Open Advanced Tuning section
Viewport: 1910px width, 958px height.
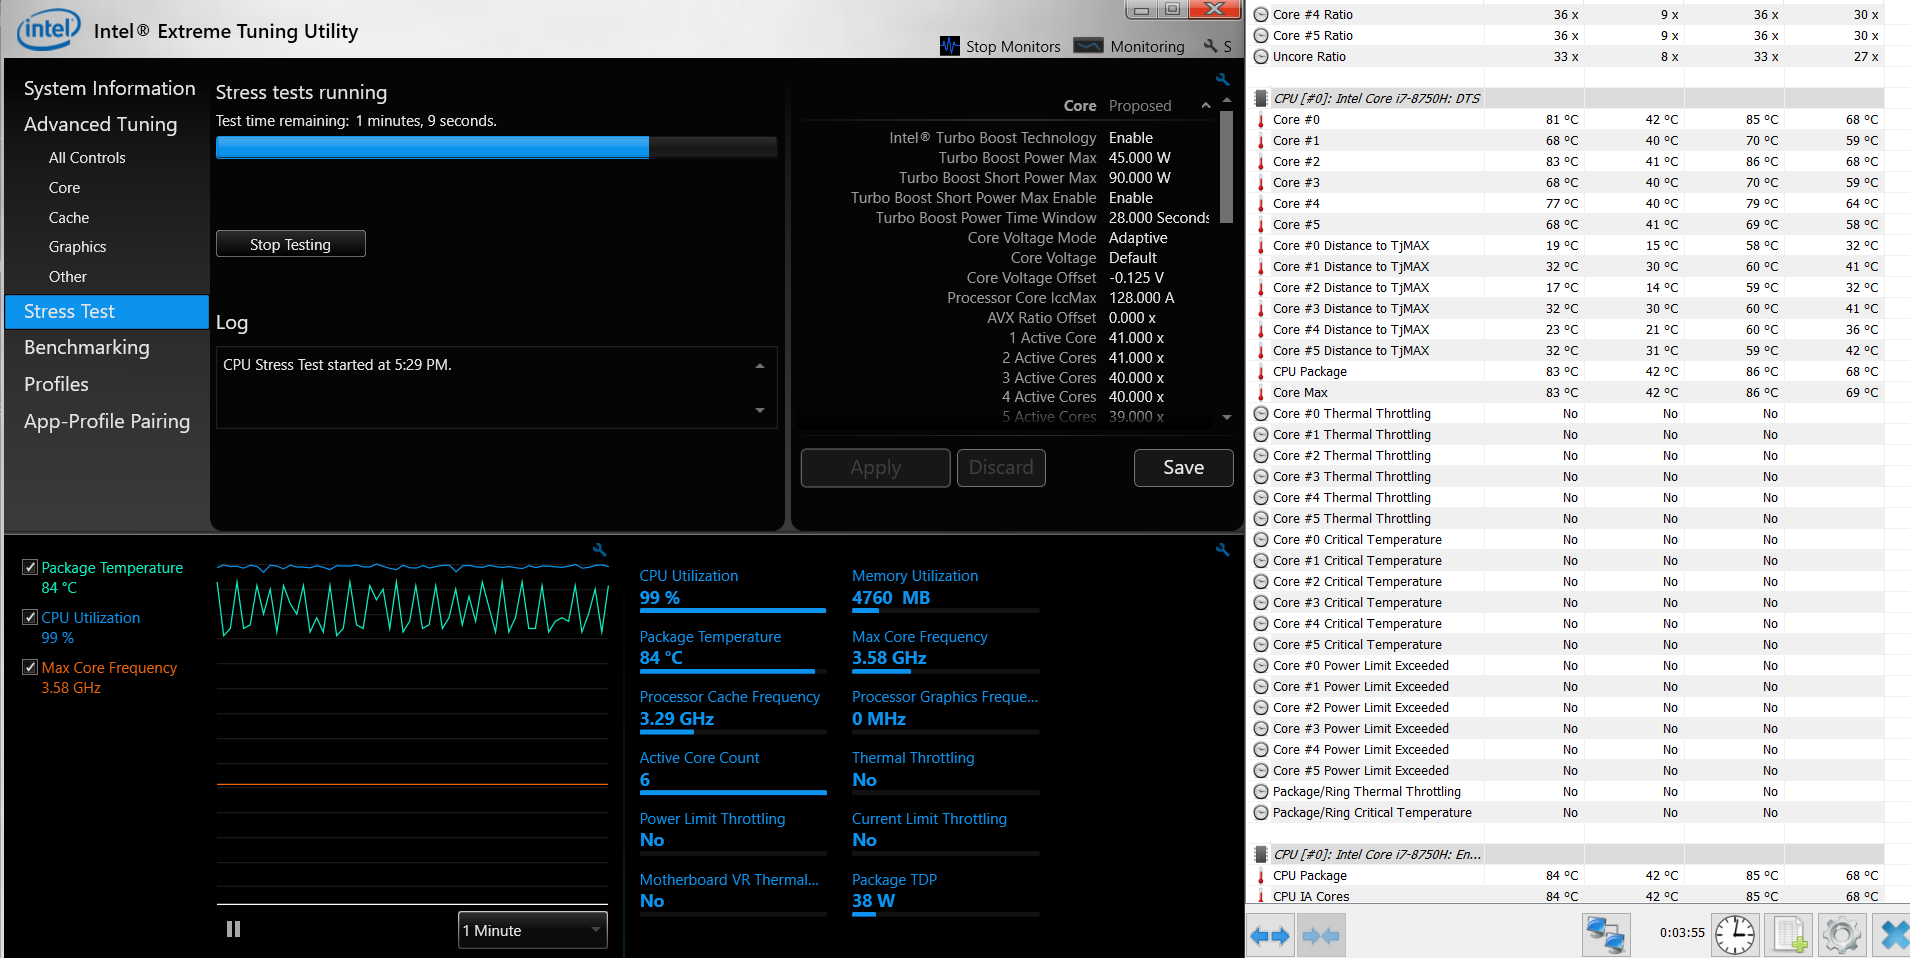[100, 124]
